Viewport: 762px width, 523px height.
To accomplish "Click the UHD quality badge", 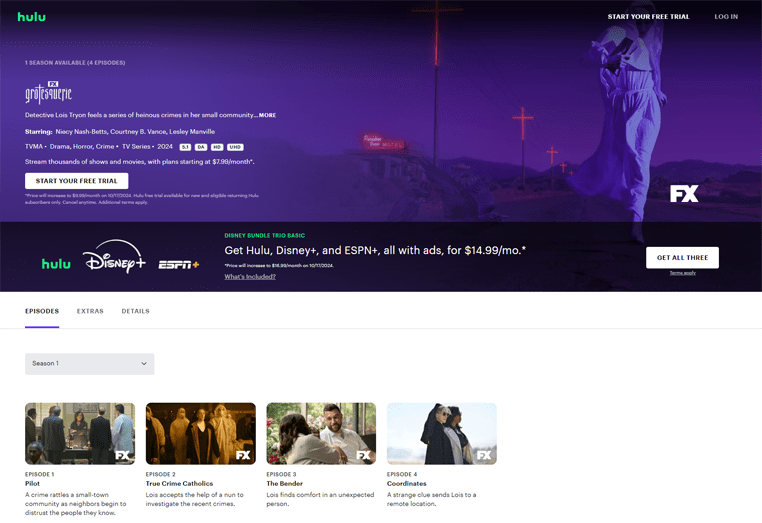I will [x=235, y=147].
